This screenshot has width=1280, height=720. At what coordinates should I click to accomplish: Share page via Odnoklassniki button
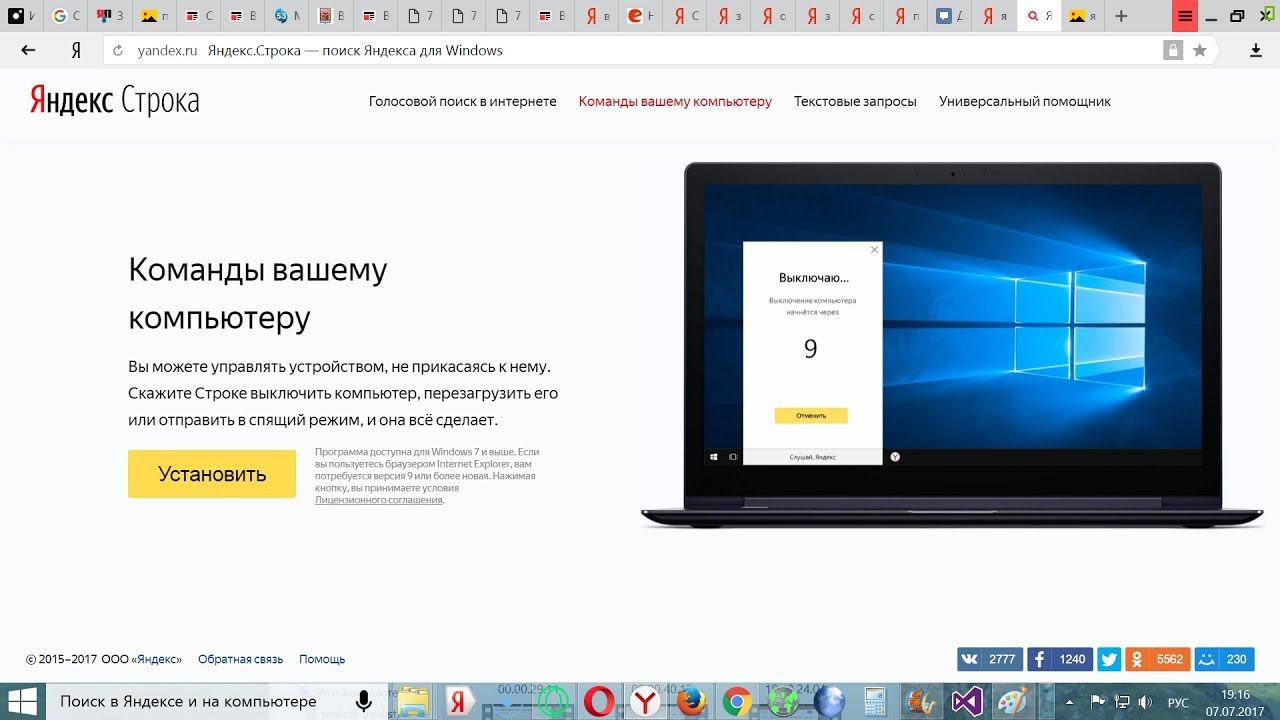point(1158,659)
